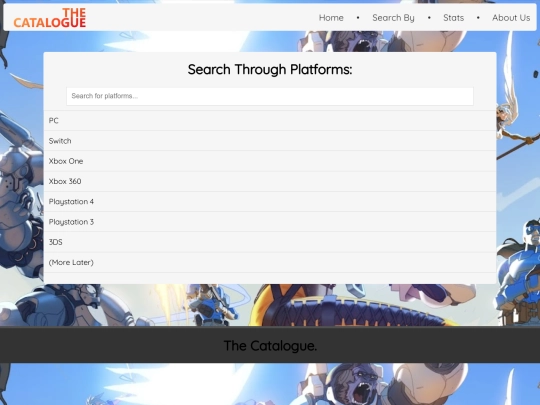The image size is (540, 405).
Task: Focus the Search for platforms field
Action: [x=270, y=96]
